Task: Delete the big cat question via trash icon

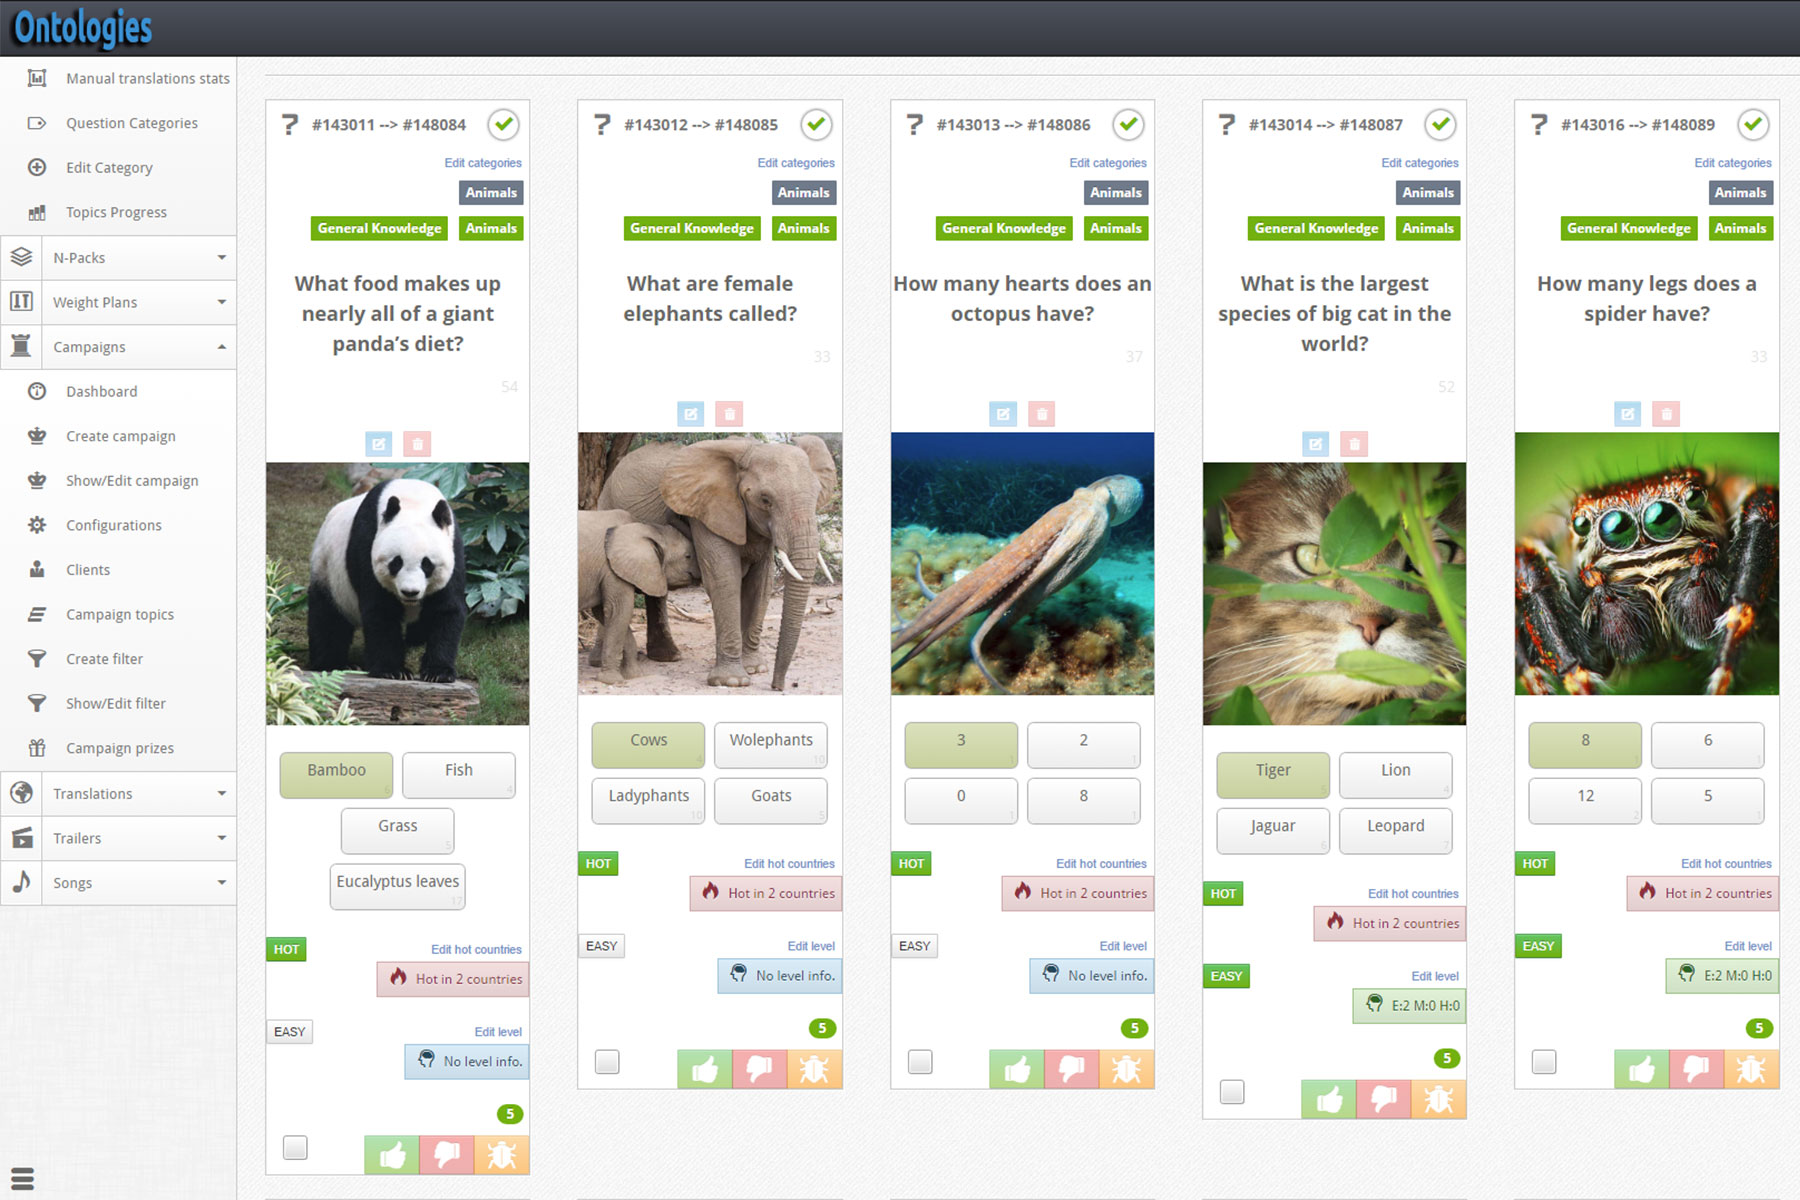Action: coord(1354,444)
